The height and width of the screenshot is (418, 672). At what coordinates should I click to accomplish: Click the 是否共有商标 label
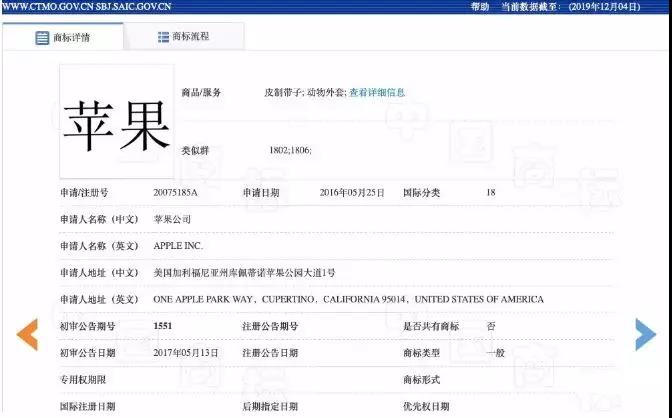pyautogui.click(x=431, y=326)
